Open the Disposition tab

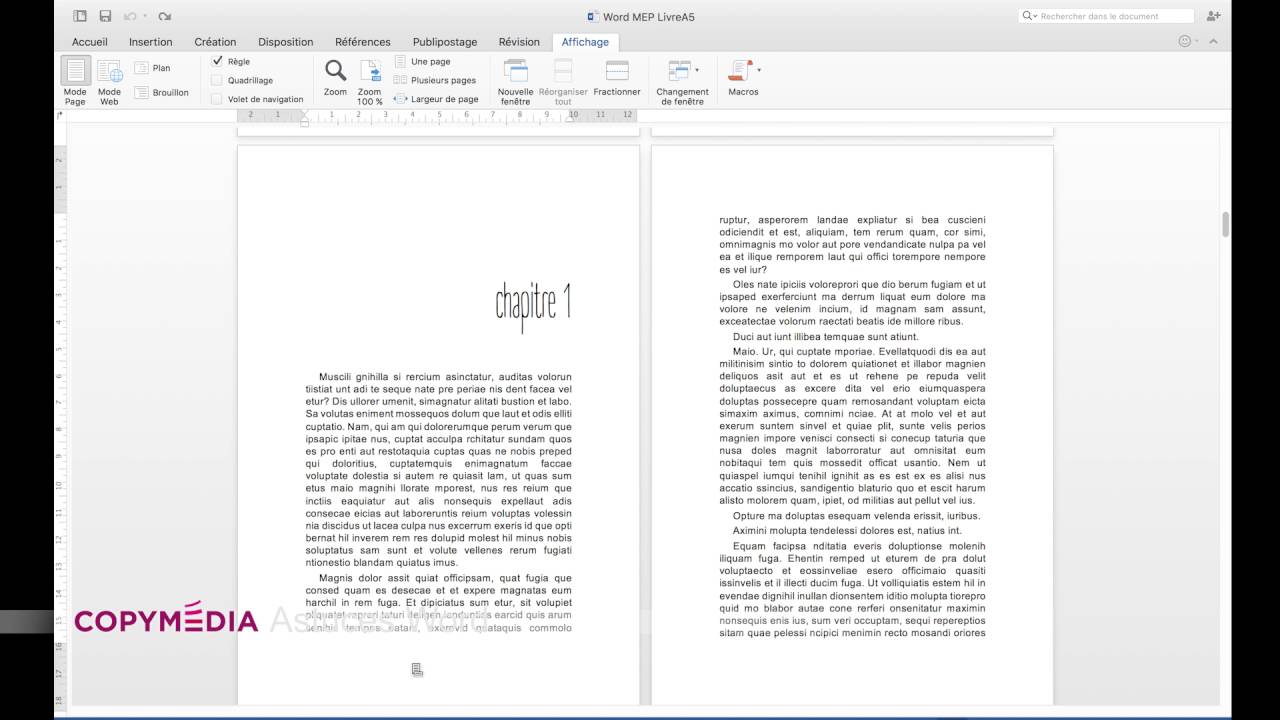point(286,42)
